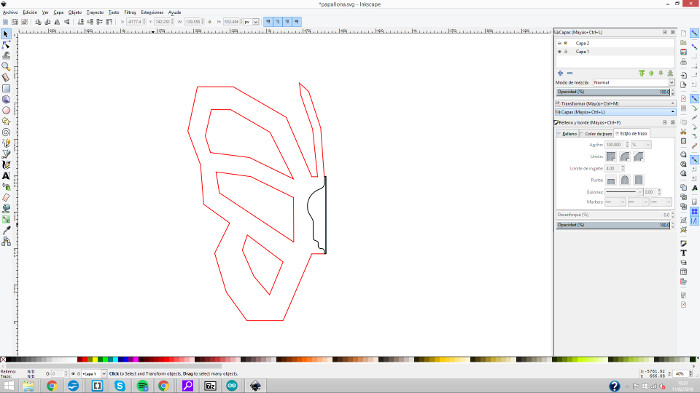This screenshot has width=700, height=393.
Task: Select the Bezier pen tool
Action: (6, 154)
